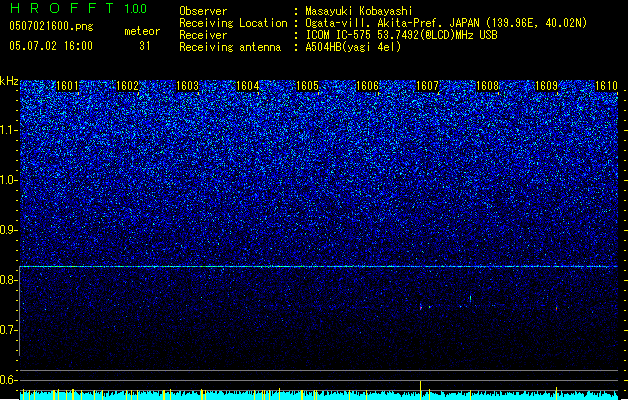This screenshot has width=629, height=400.
Task: Click the 0.8 kHz axis label
Action: point(8,280)
